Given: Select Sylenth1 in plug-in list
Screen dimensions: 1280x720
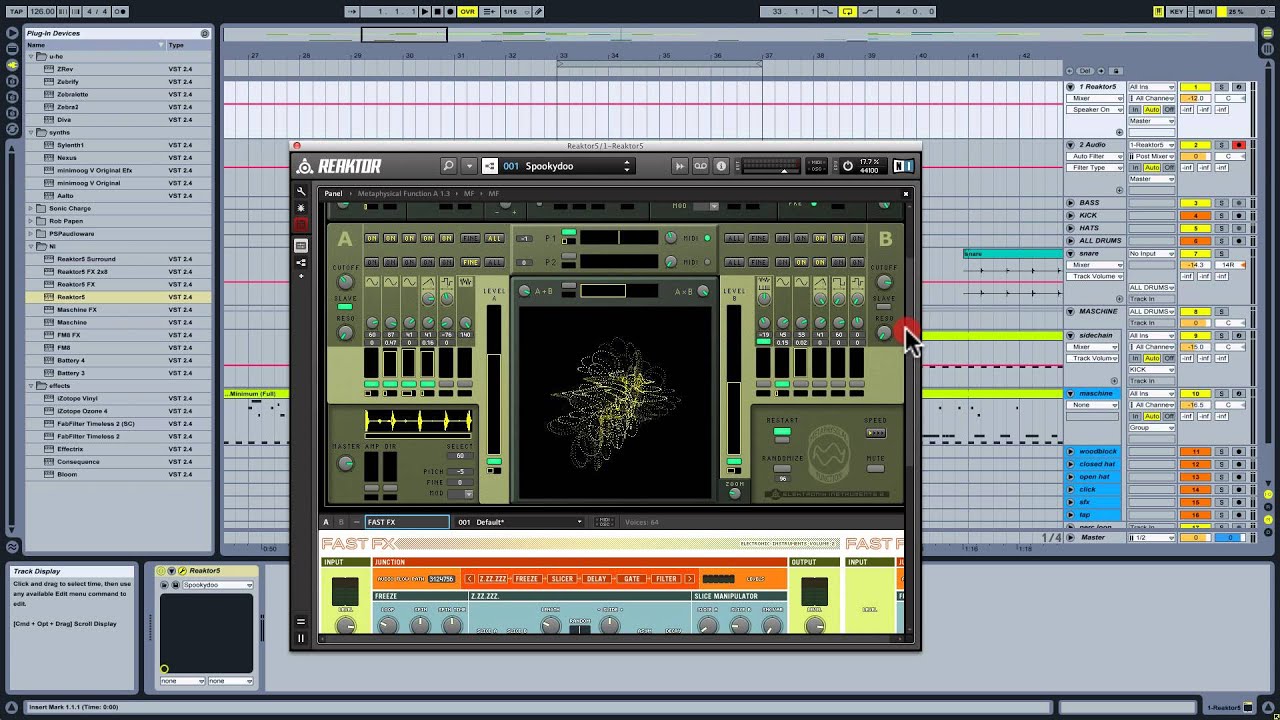Looking at the screenshot, I should pos(70,145).
